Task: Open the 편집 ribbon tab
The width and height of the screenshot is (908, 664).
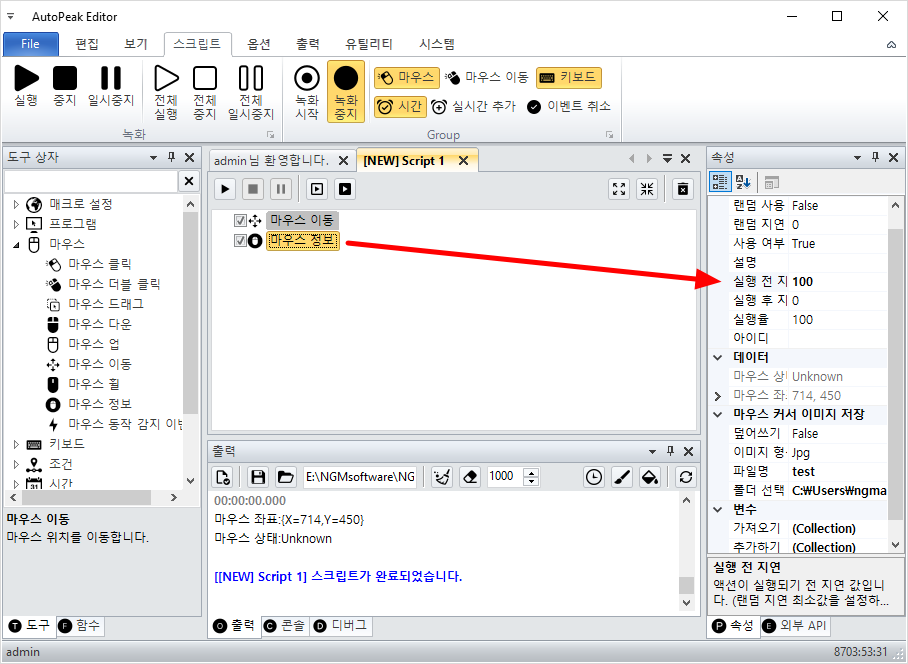Action: [87, 44]
